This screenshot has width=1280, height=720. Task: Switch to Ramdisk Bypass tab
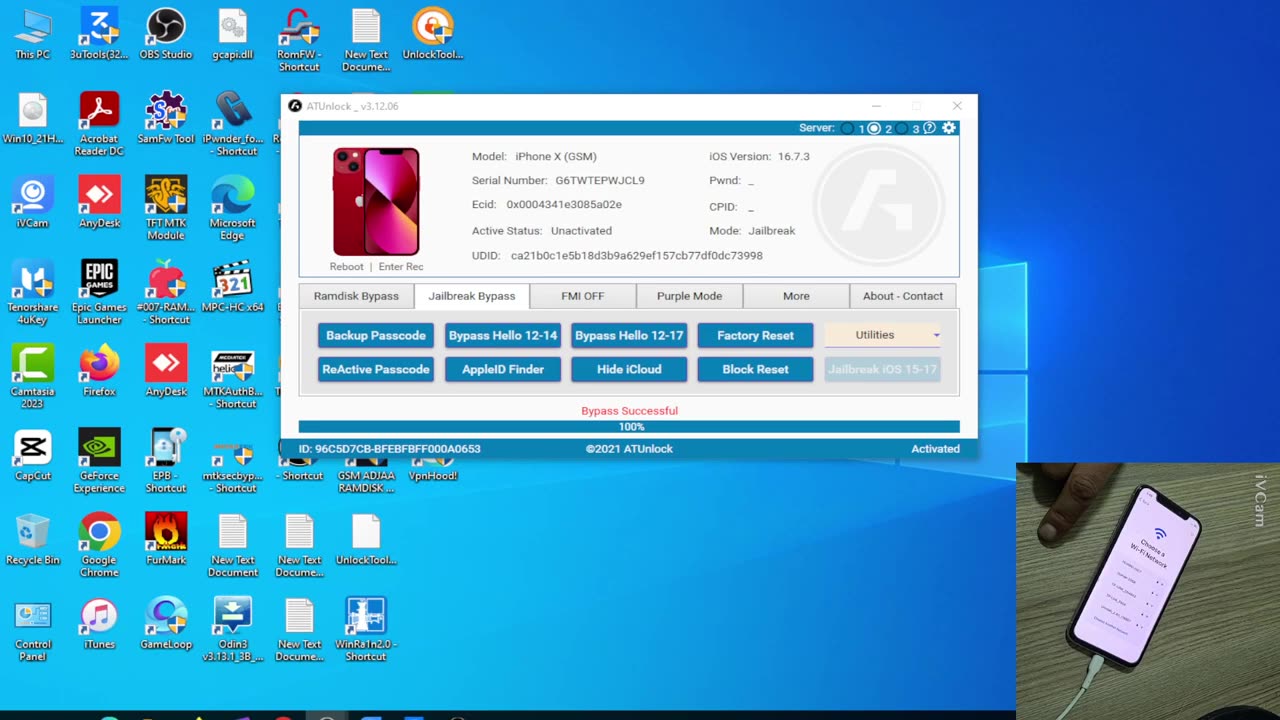point(356,296)
